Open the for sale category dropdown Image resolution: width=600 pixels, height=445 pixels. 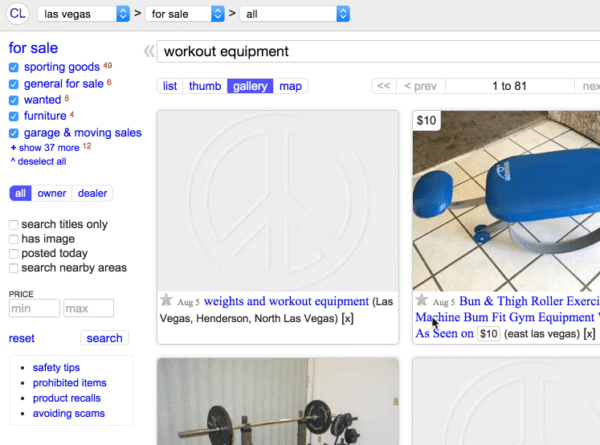[185, 14]
